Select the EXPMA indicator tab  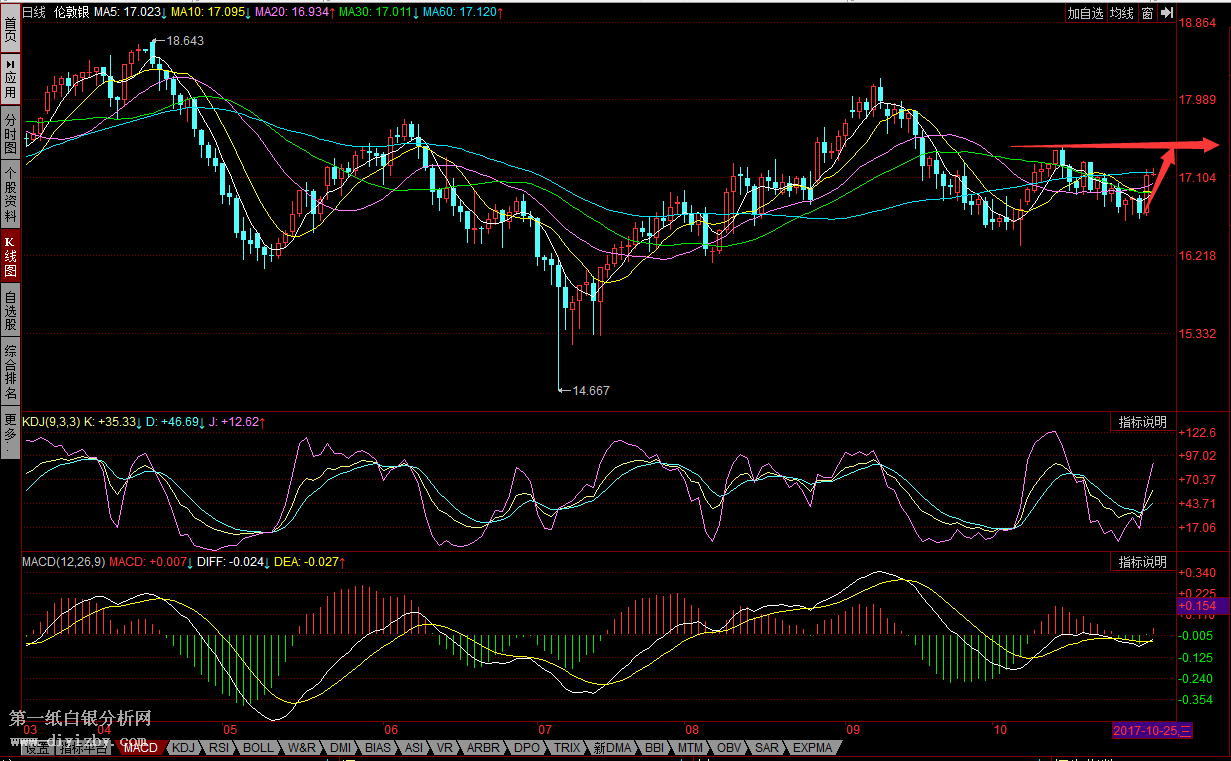(812, 747)
